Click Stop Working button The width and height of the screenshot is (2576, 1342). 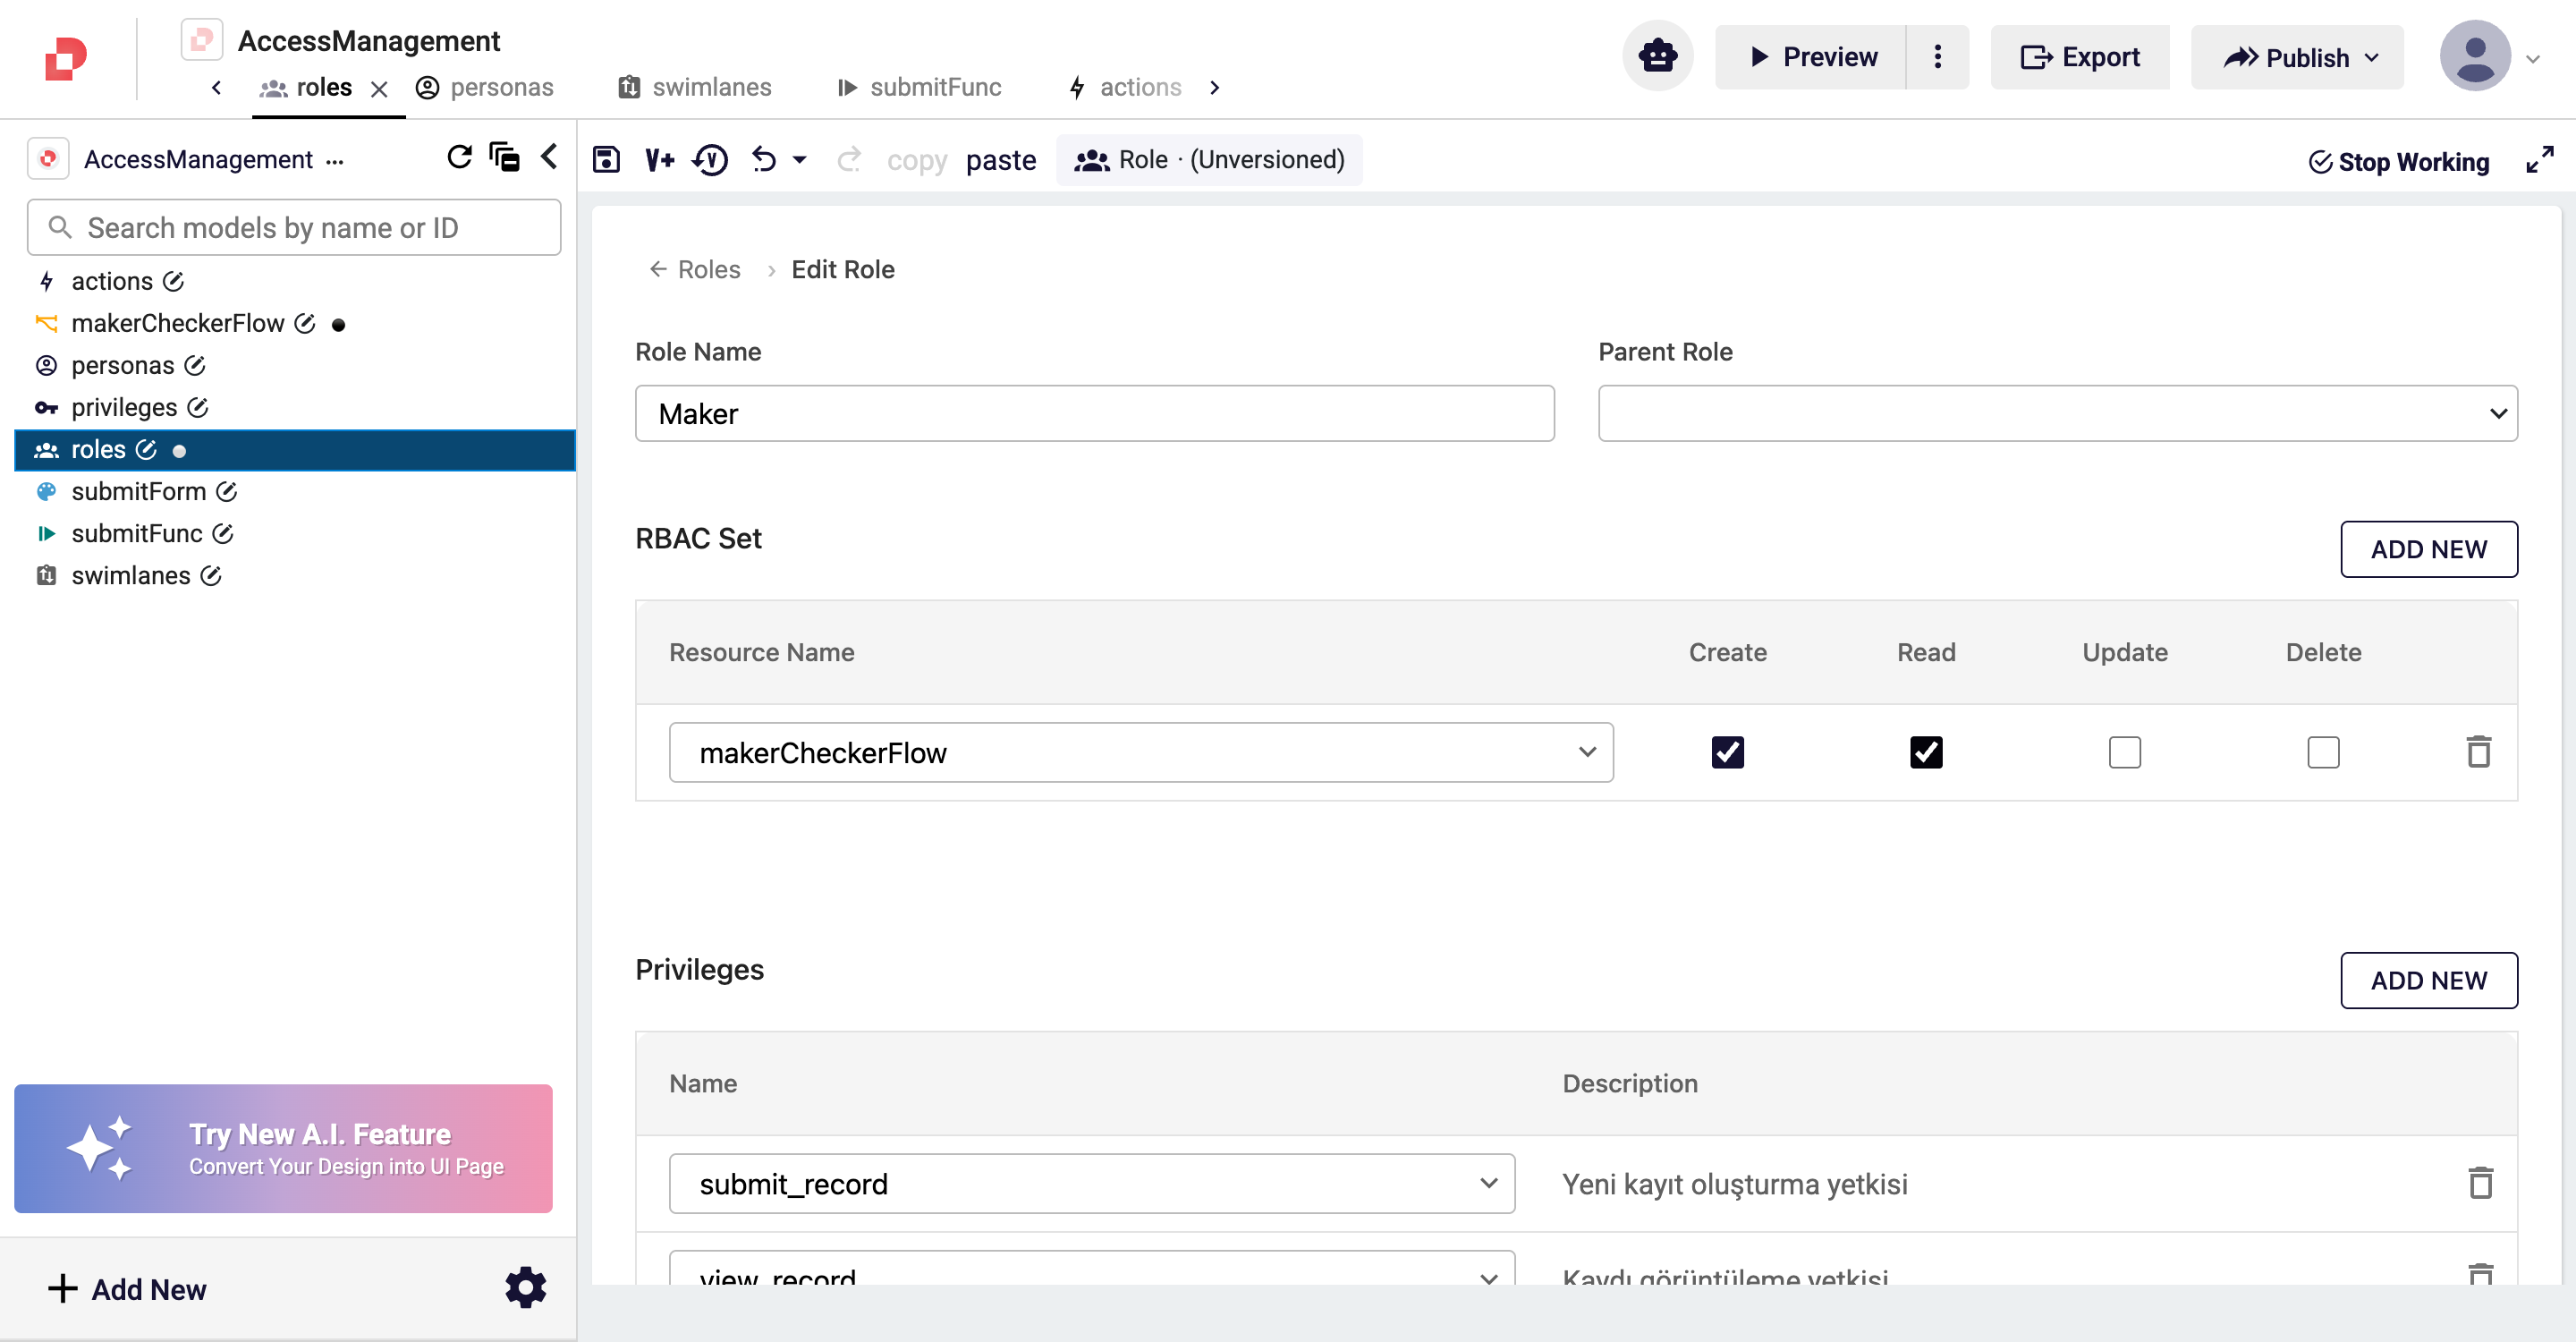point(2398,161)
